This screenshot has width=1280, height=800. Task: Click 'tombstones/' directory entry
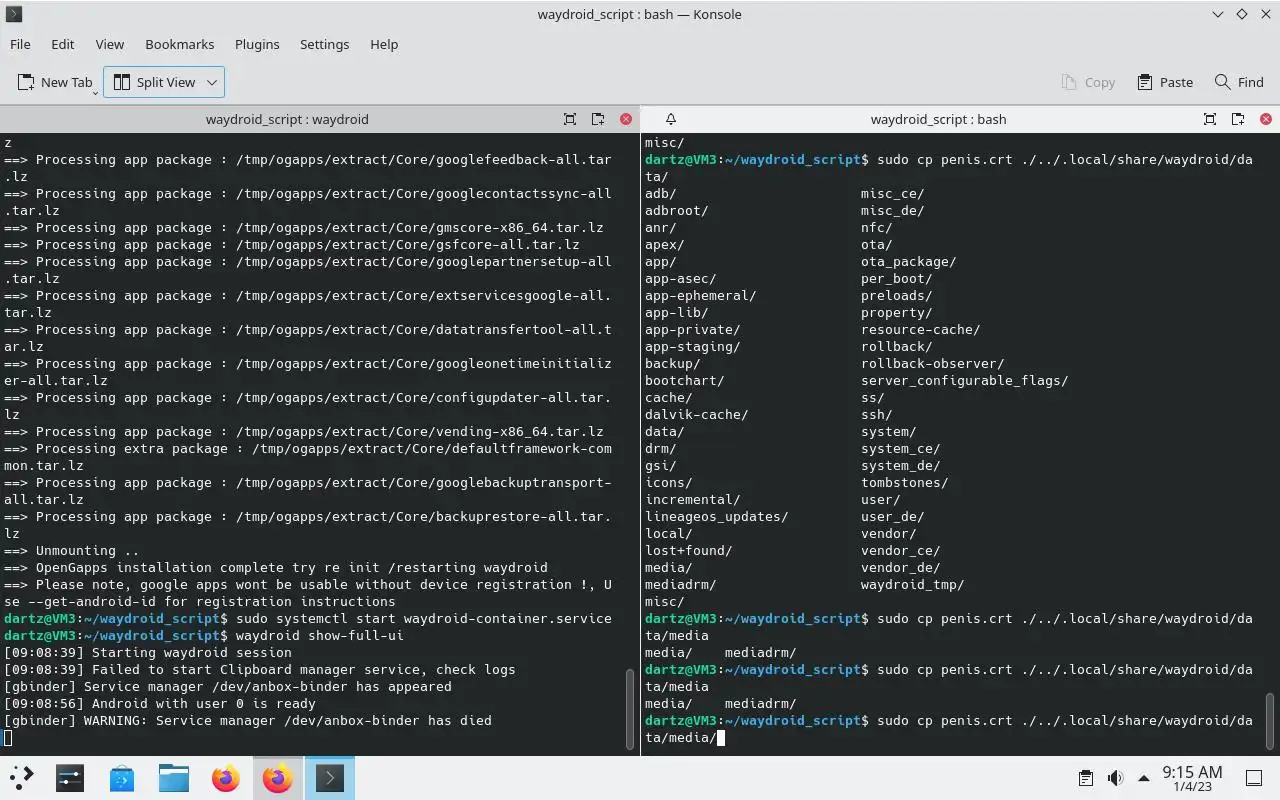pyautogui.click(x=904, y=482)
